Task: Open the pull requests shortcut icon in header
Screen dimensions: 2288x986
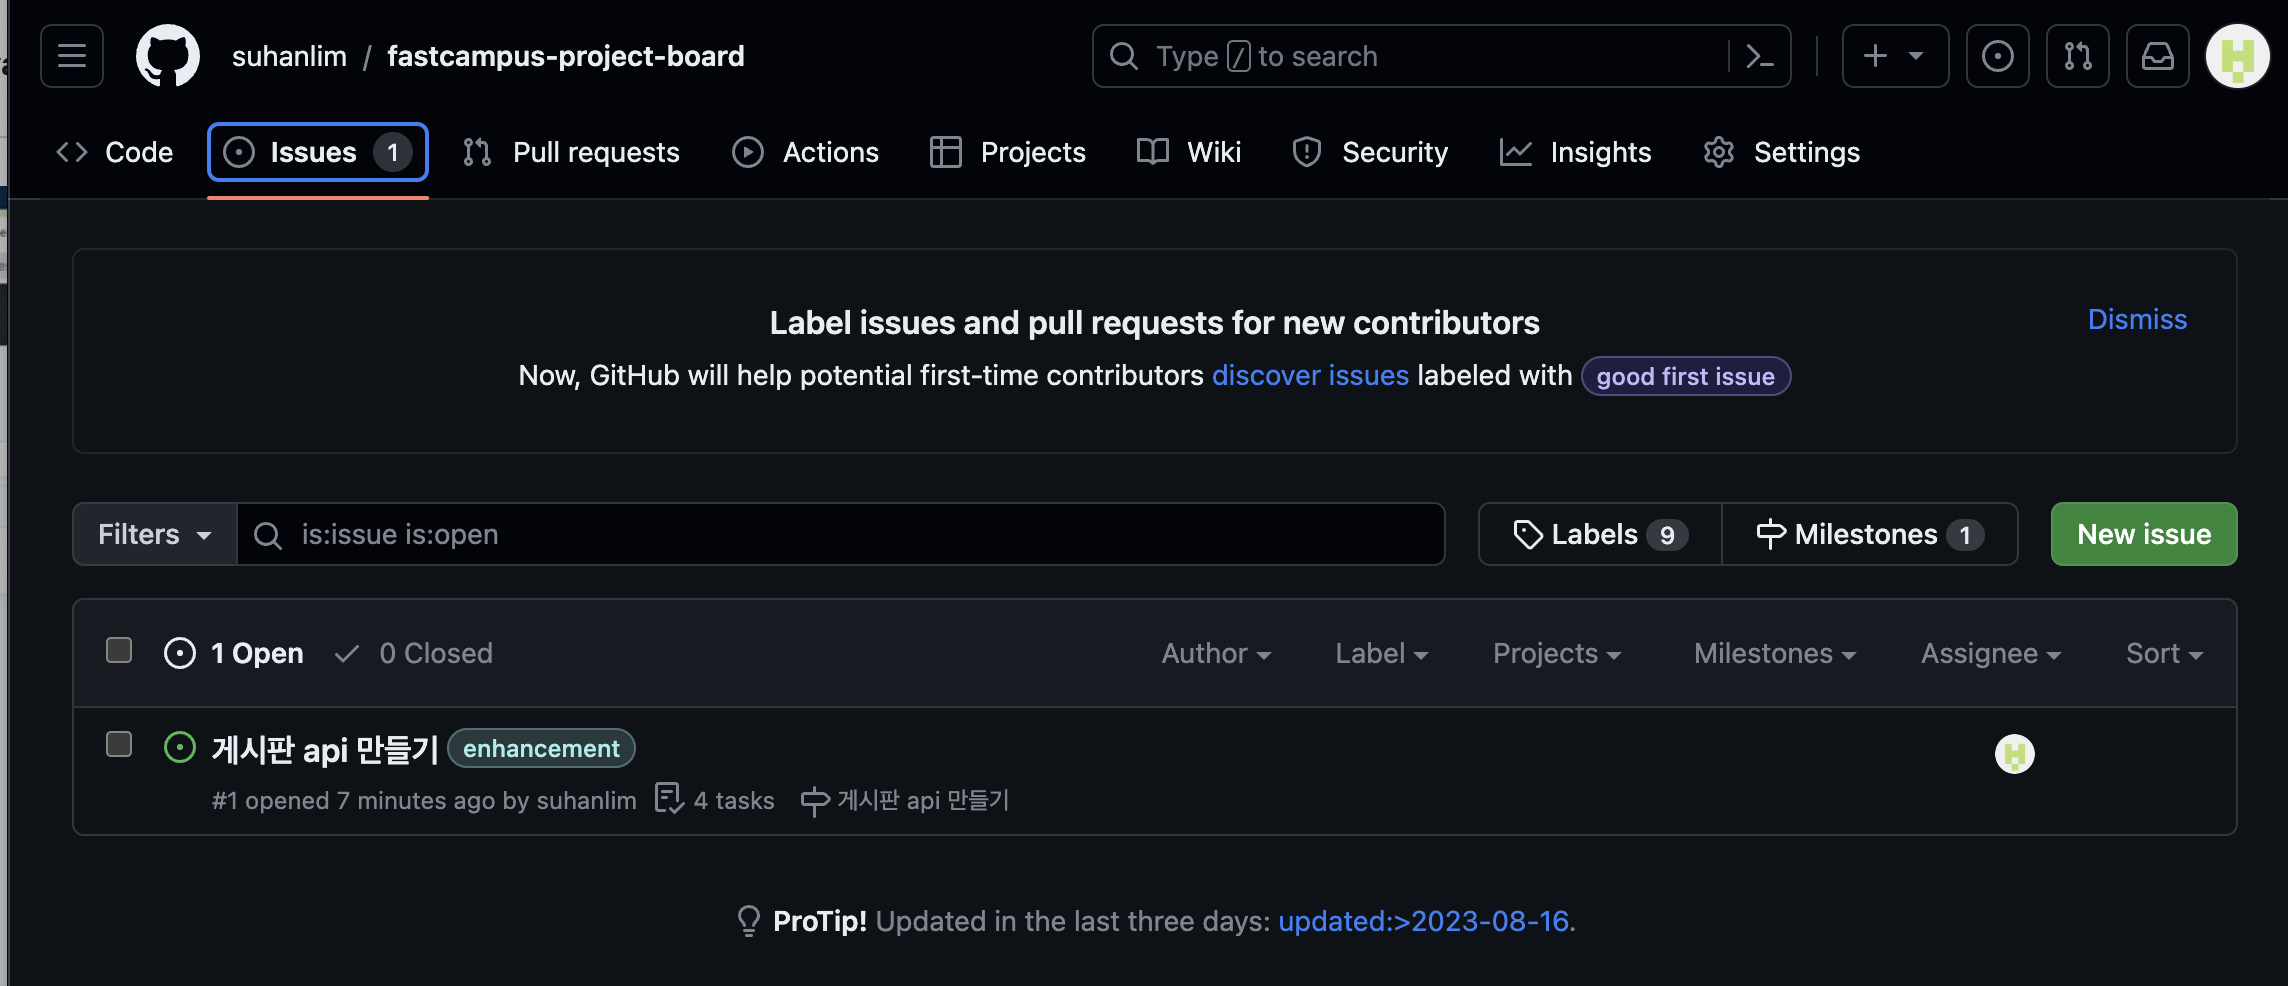Action: [2077, 56]
